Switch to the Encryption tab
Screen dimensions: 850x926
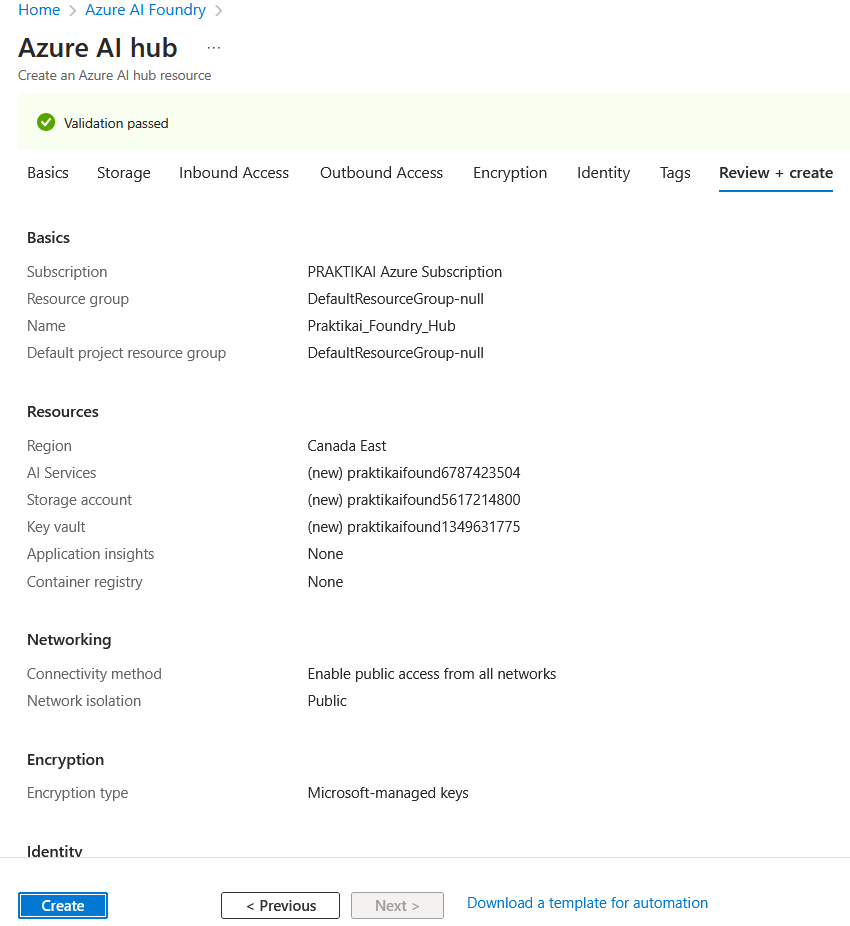(x=510, y=172)
